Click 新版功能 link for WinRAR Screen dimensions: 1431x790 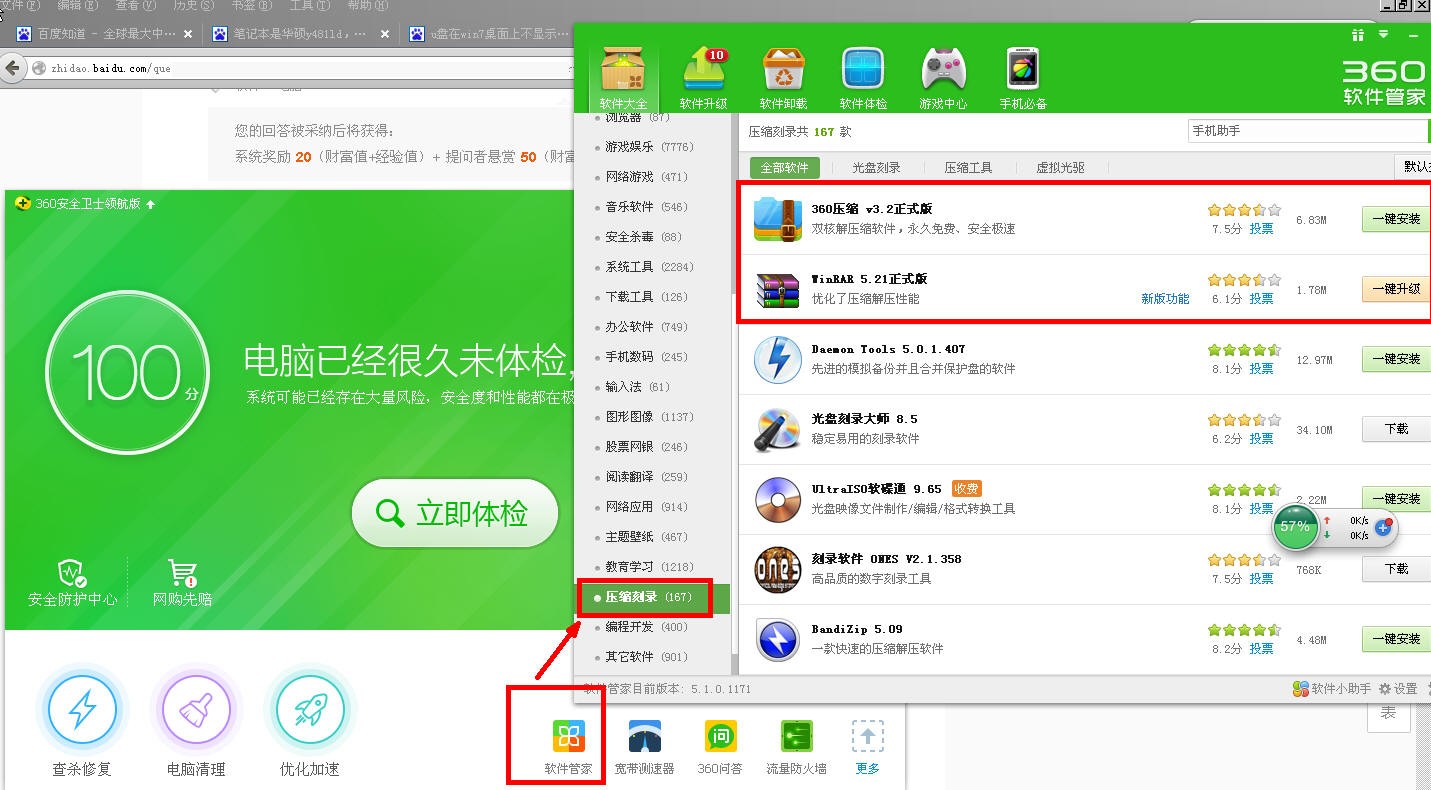point(1165,299)
